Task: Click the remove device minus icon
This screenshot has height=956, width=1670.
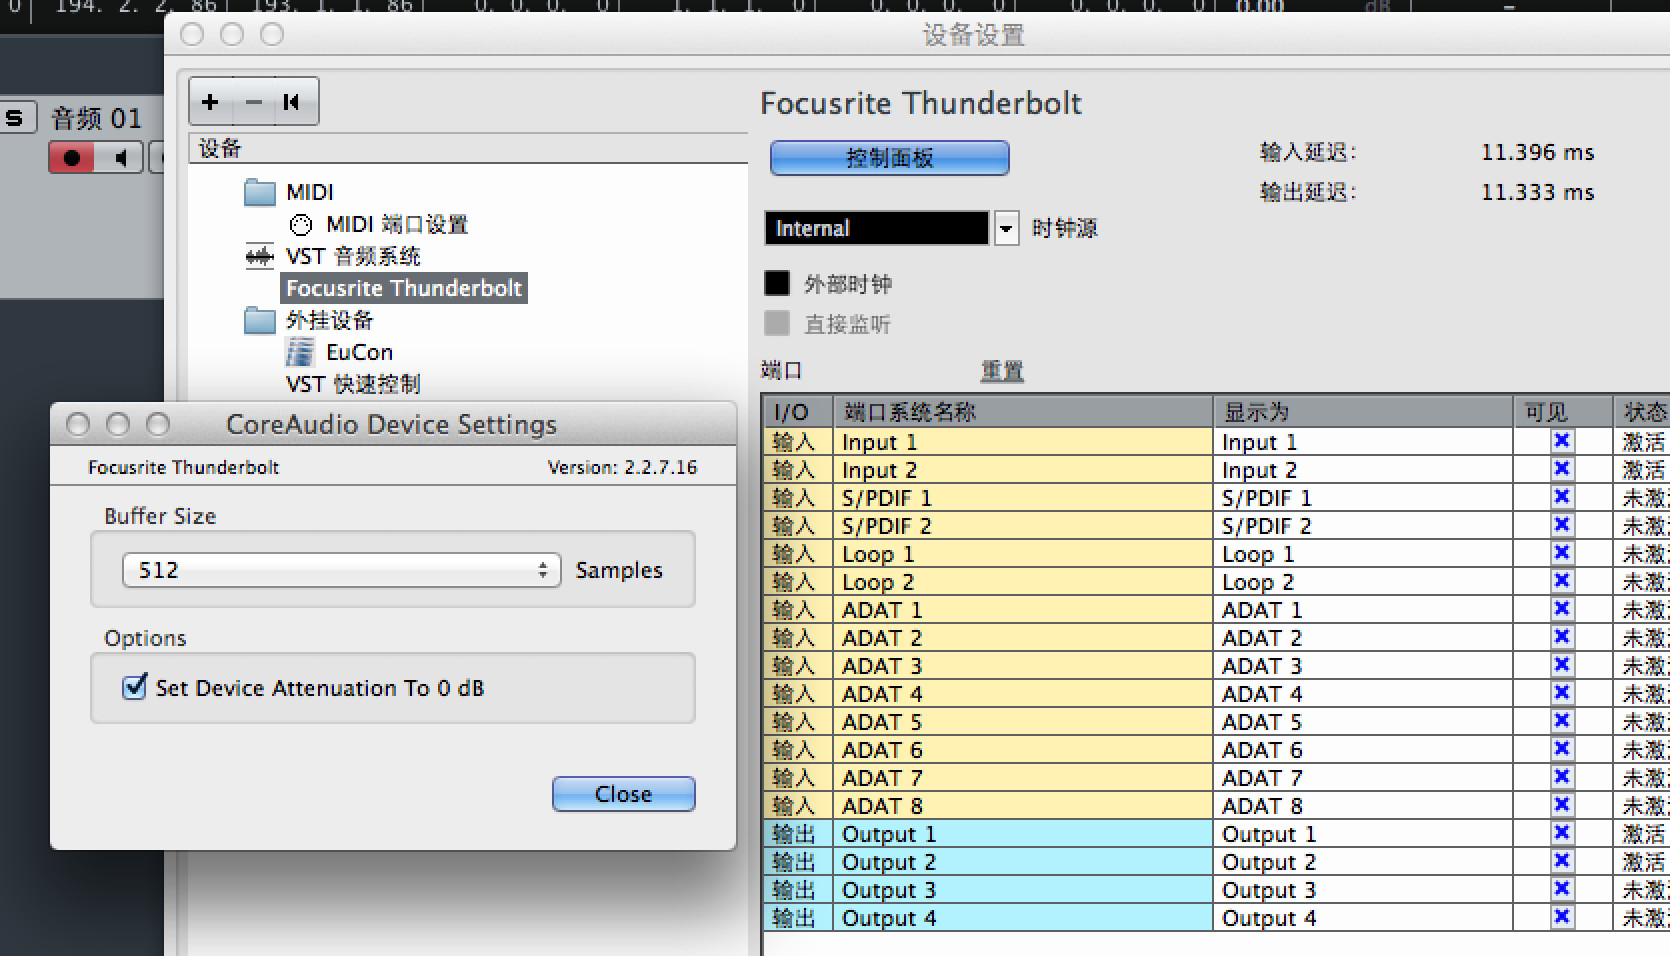Action: click(x=253, y=102)
